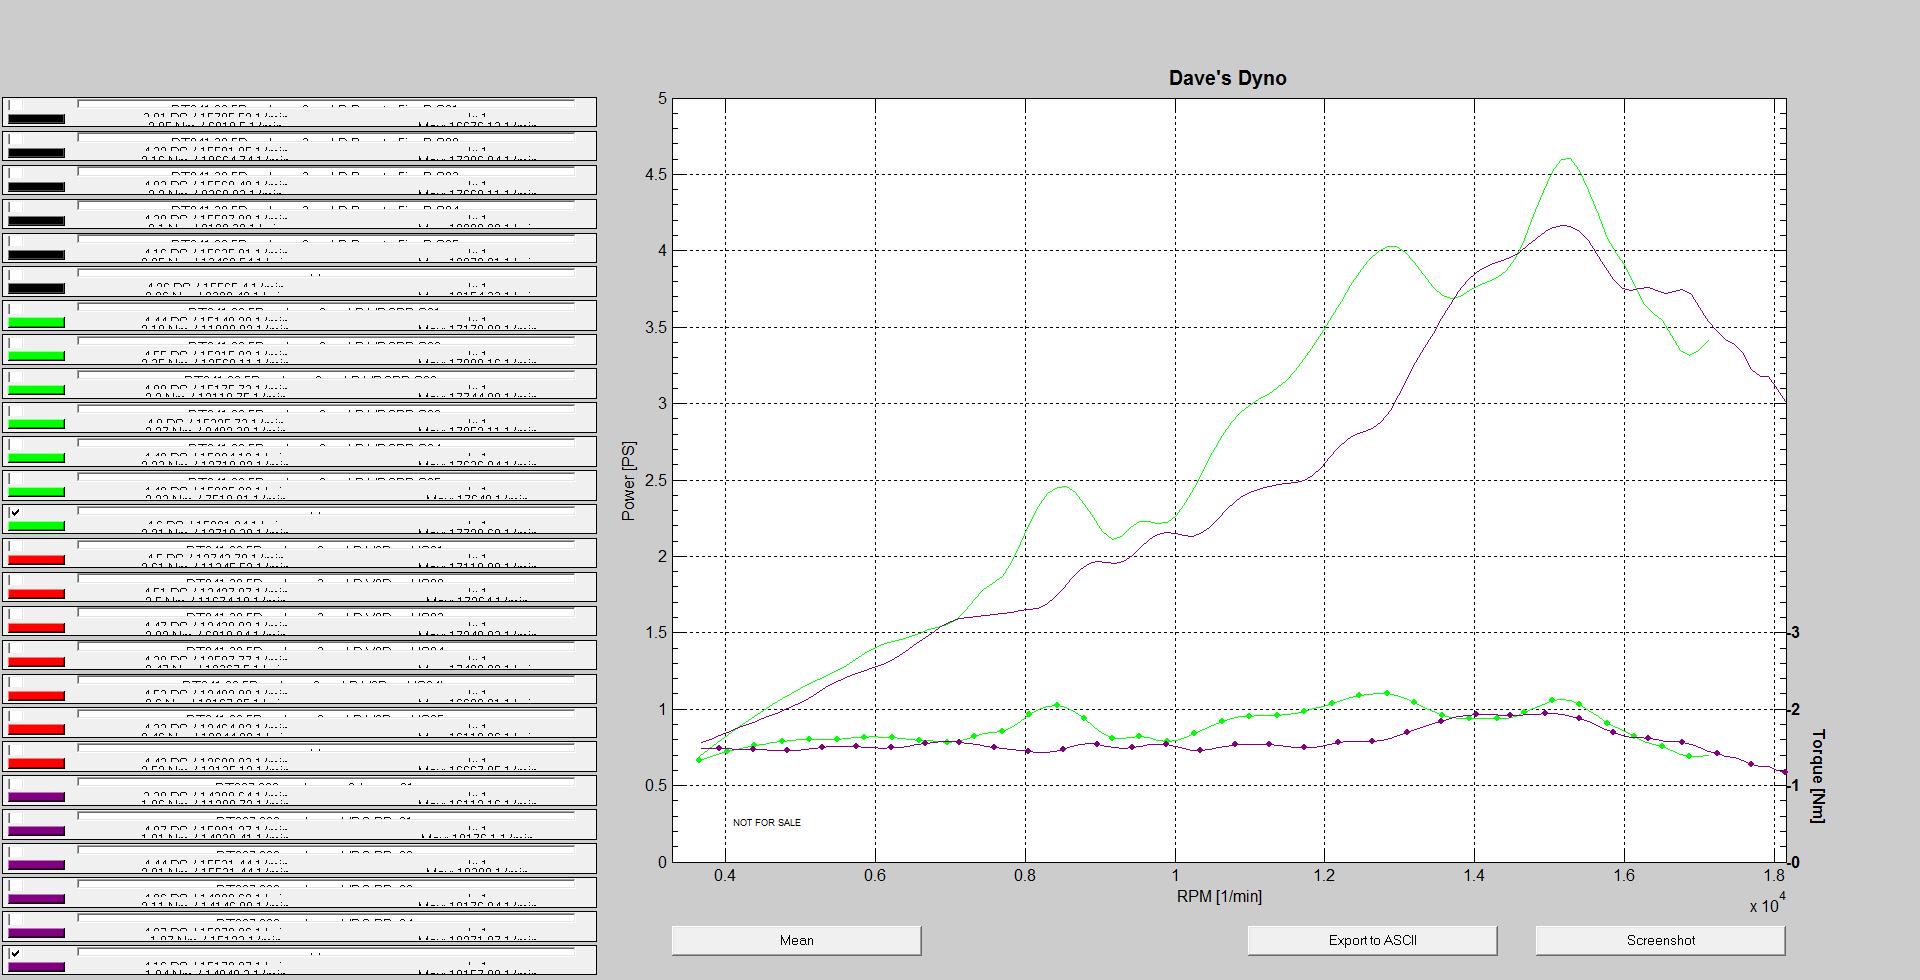
Task: Click the Mean button
Action: pyautogui.click(x=796, y=940)
